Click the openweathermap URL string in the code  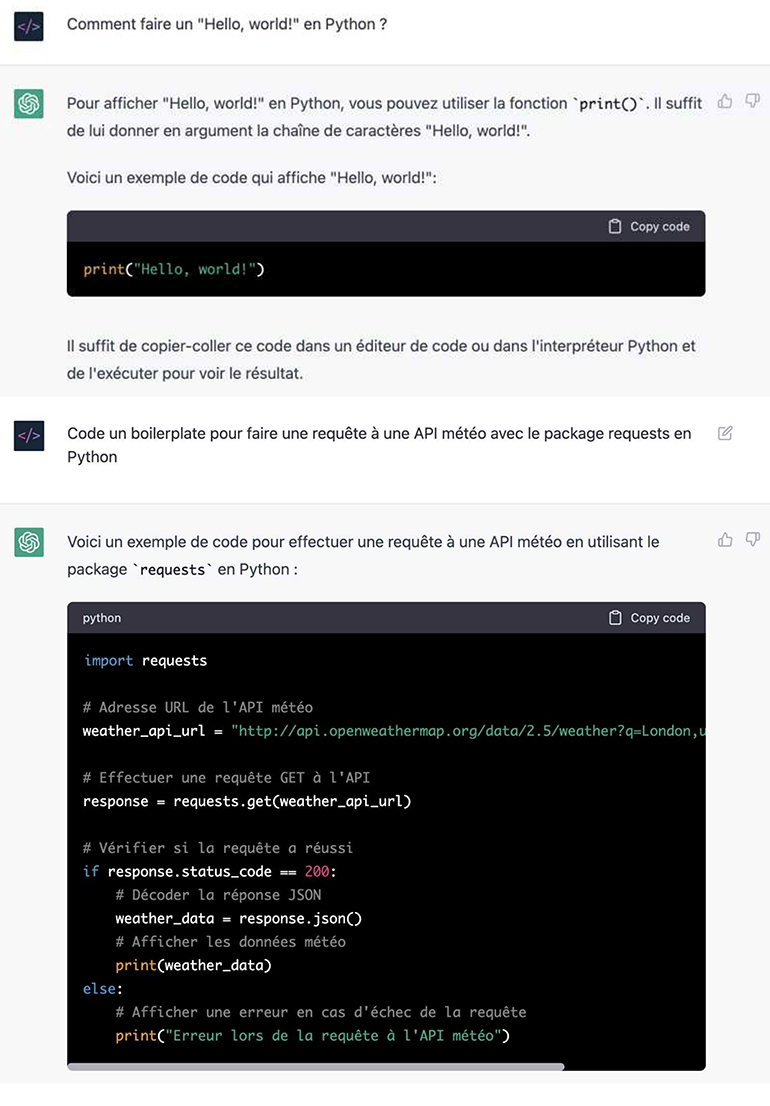[x=470, y=731]
